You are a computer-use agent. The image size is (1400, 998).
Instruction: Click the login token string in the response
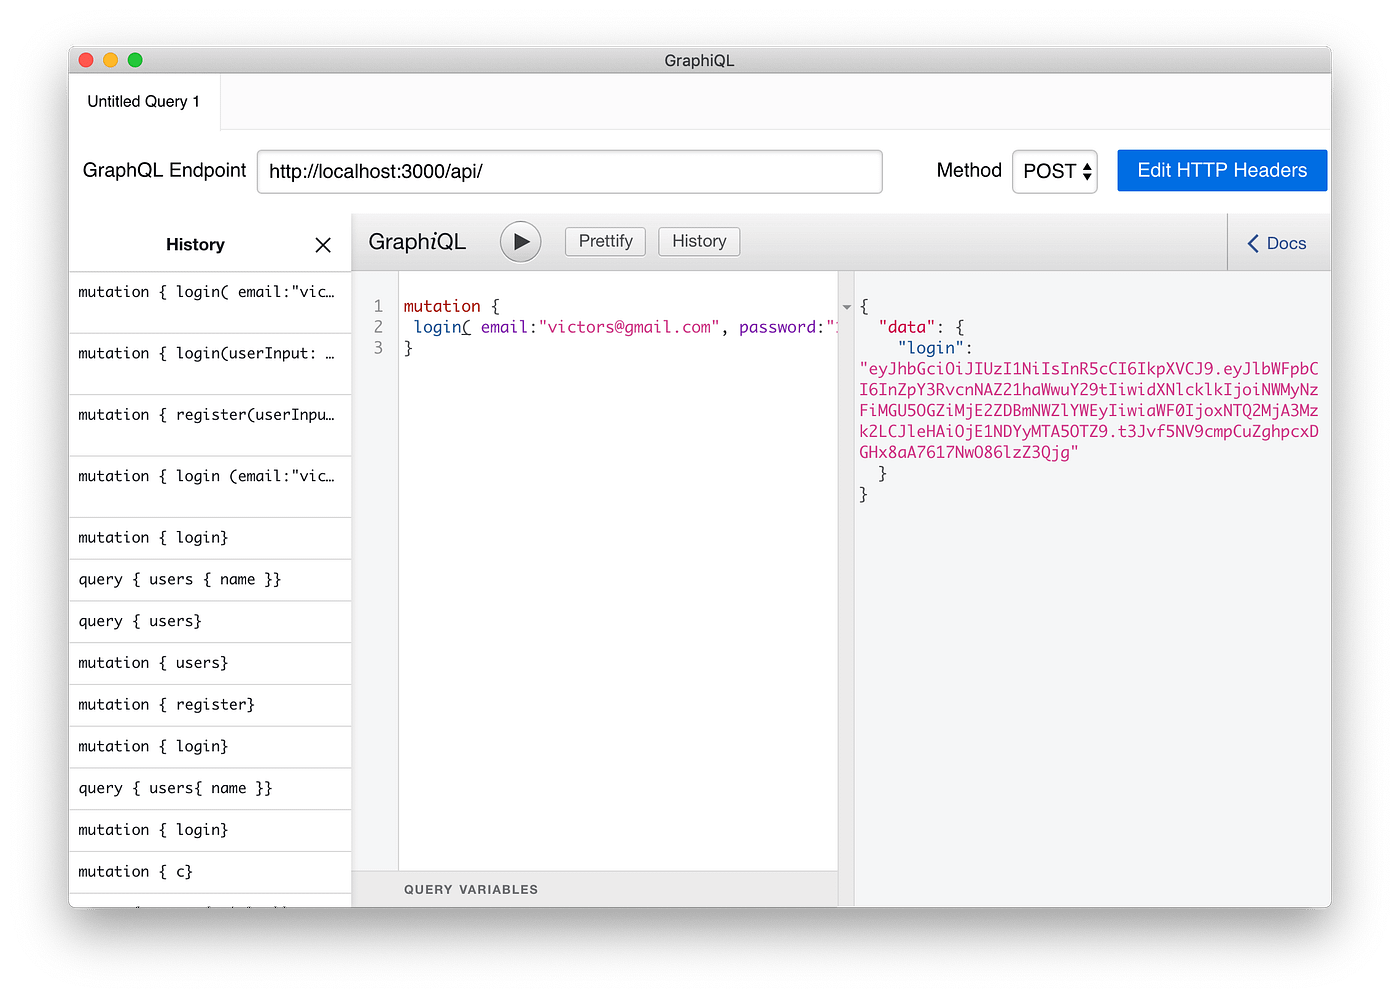point(1088,410)
